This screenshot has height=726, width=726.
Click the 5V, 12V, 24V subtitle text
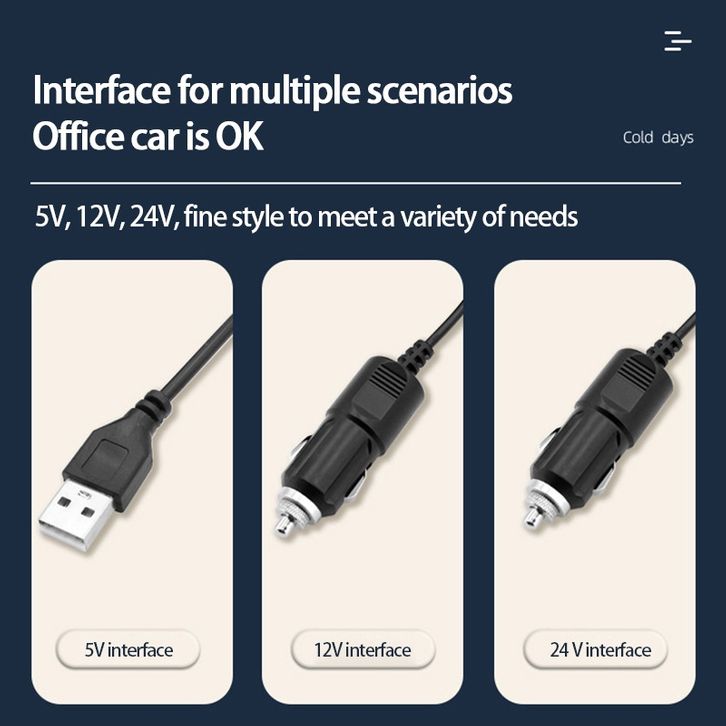click(x=307, y=217)
